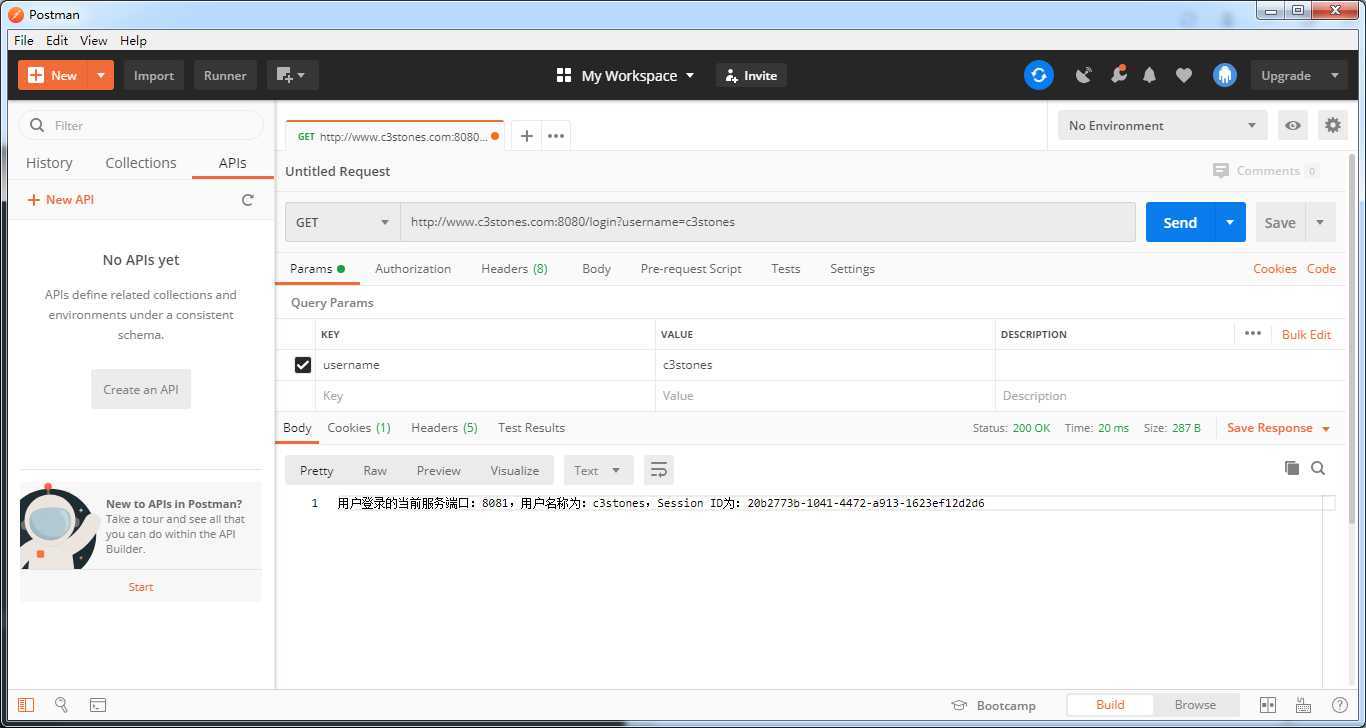Viewport: 1366px width, 728px height.
Task: Open the Save button dropdown arrow
Action: pyautogui.click(x=1320, y=222)
